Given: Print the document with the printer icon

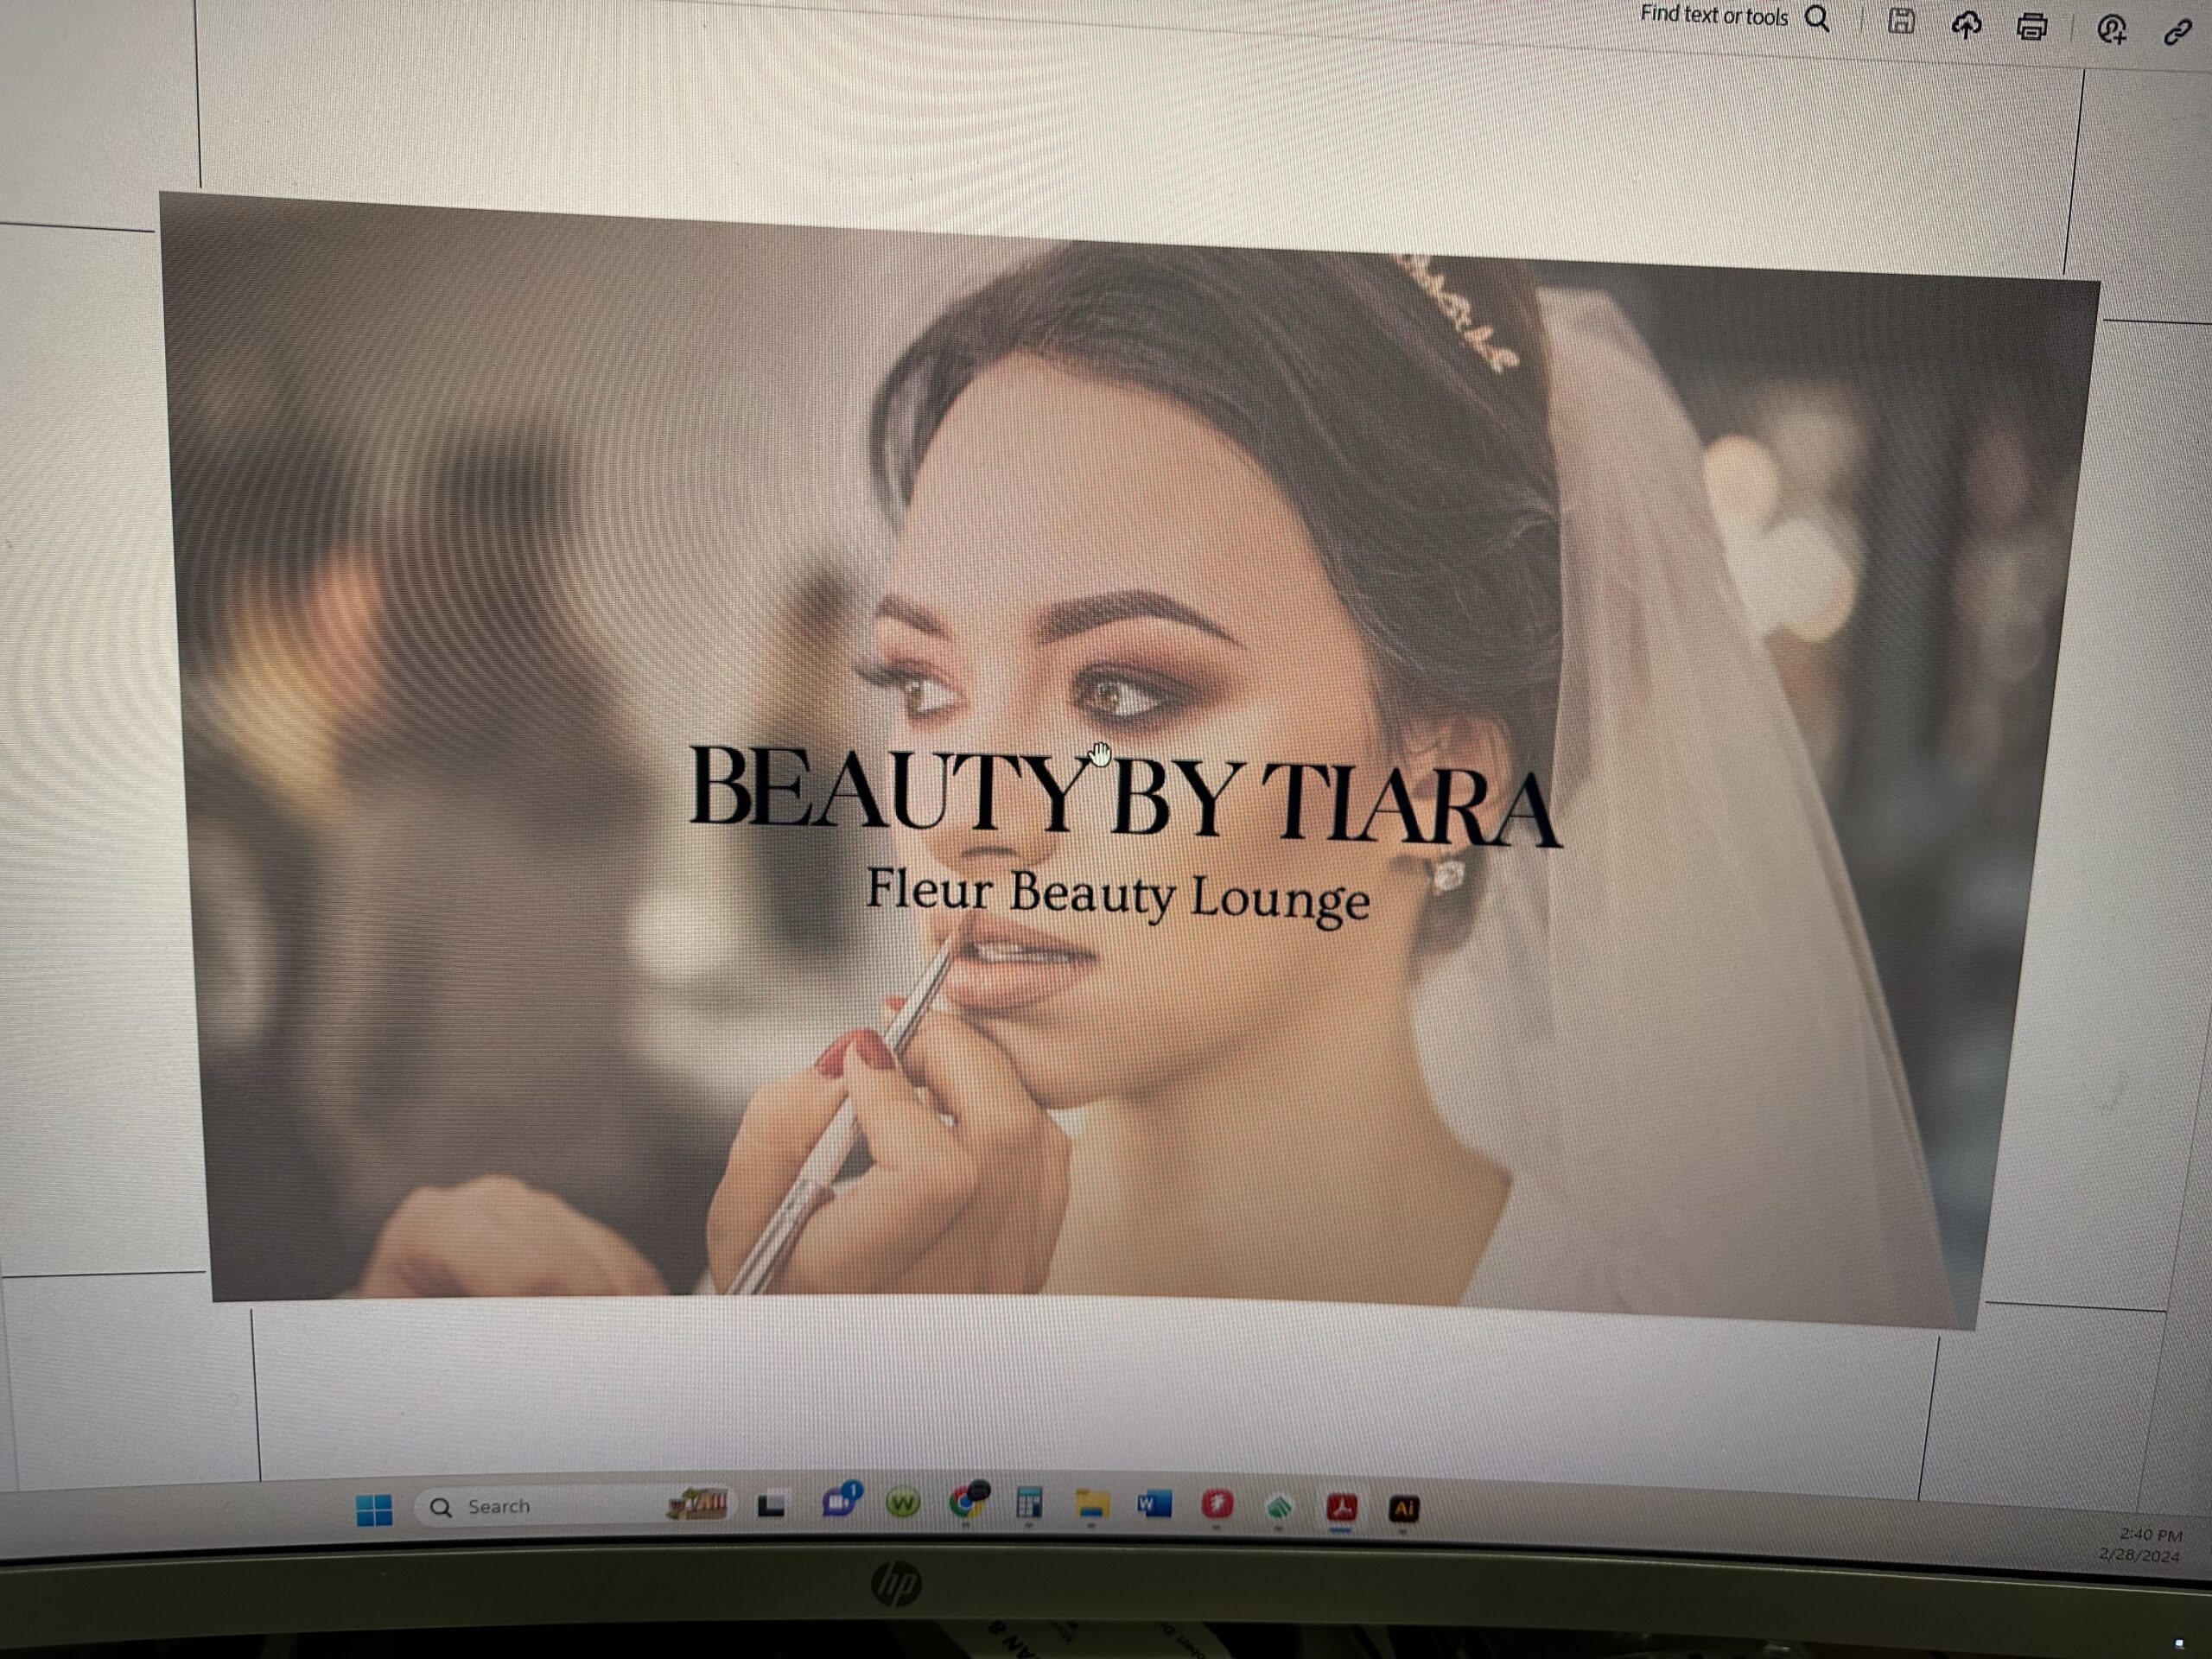Looking at the screenshot, I should click(x=2031, y=27).
